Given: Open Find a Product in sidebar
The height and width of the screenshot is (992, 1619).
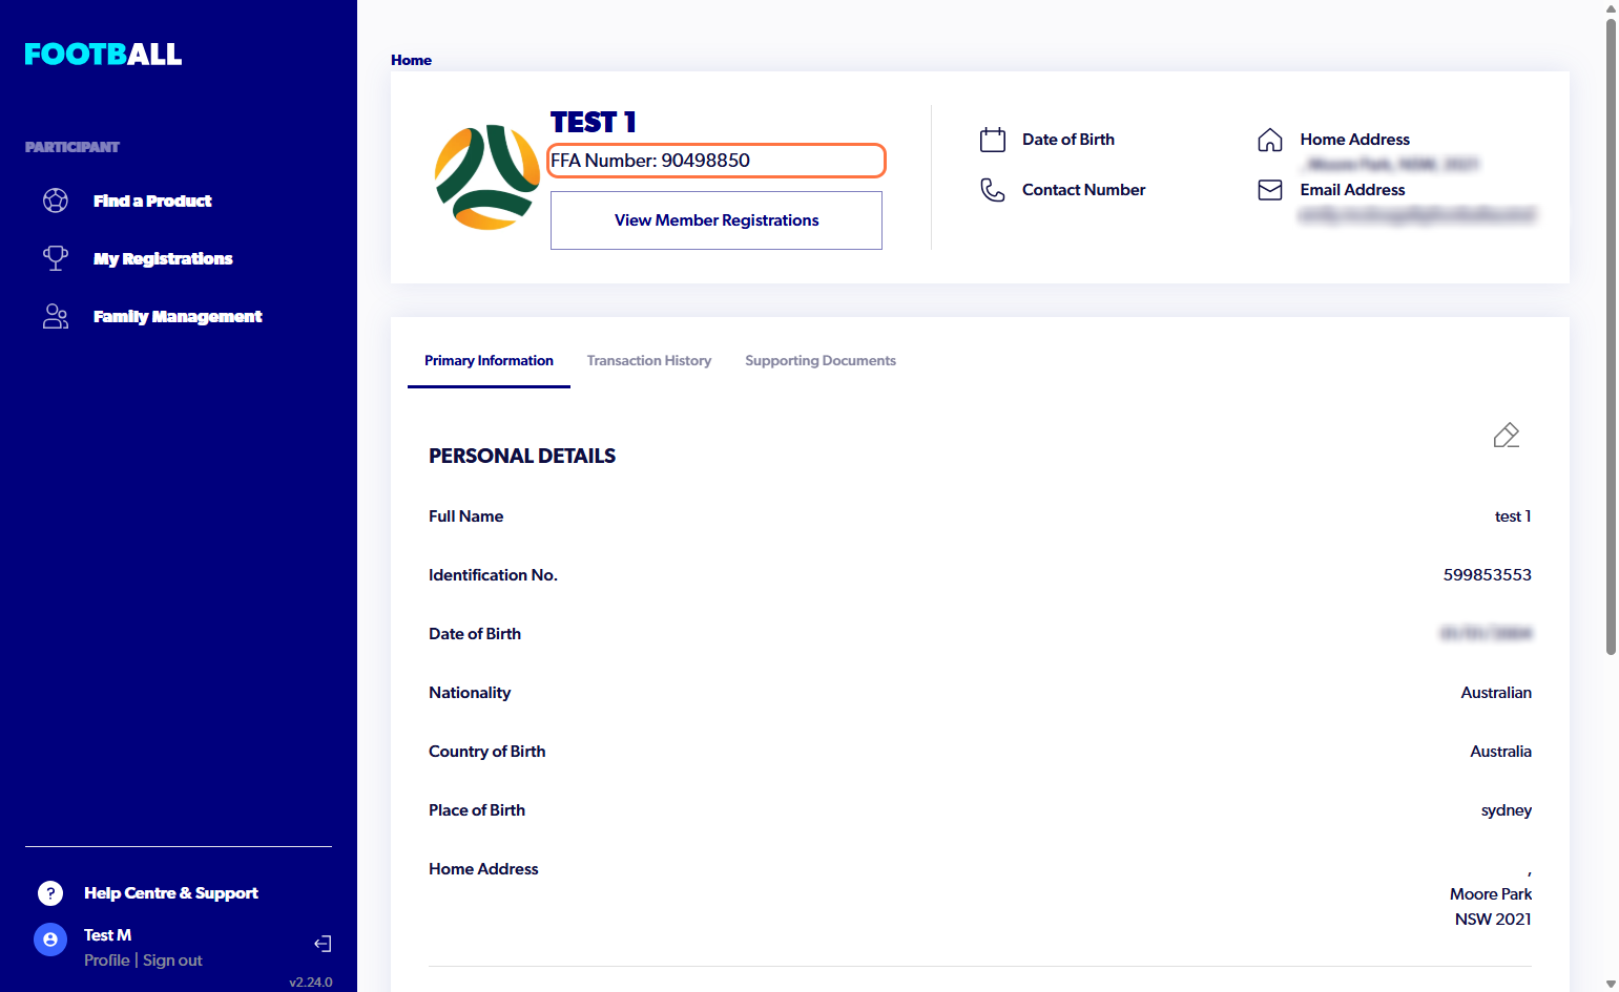Looking at the screenshot, I should coord(152,201).
